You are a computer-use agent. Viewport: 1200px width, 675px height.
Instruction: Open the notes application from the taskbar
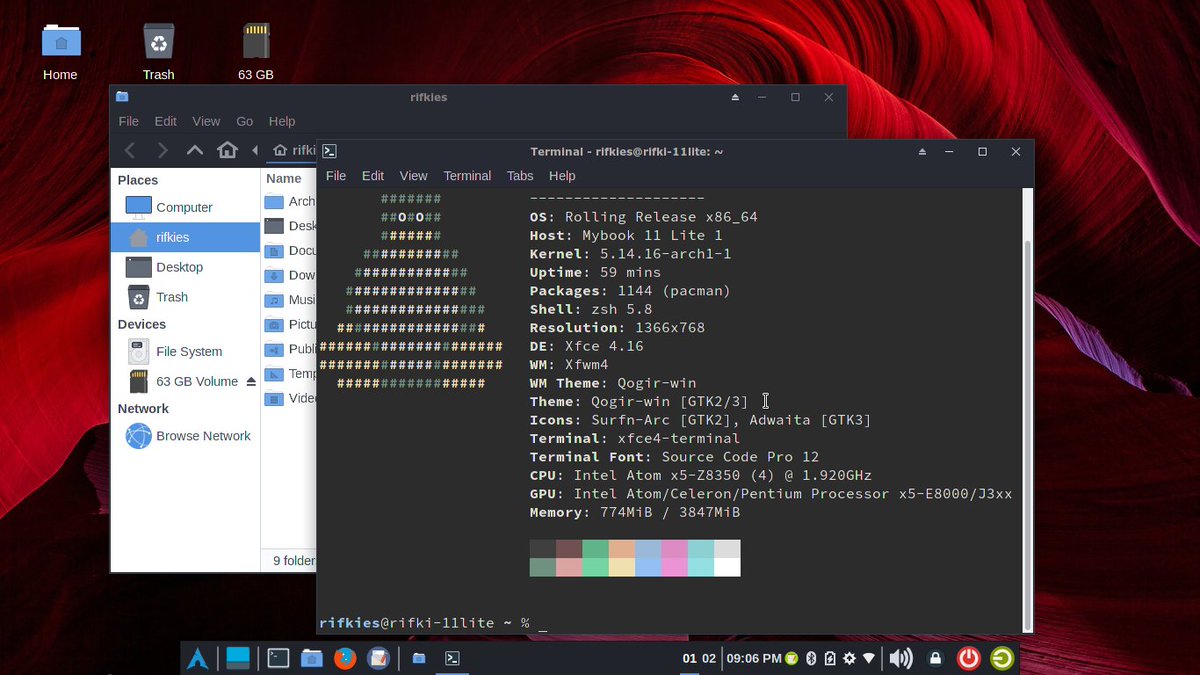[379, 658]
